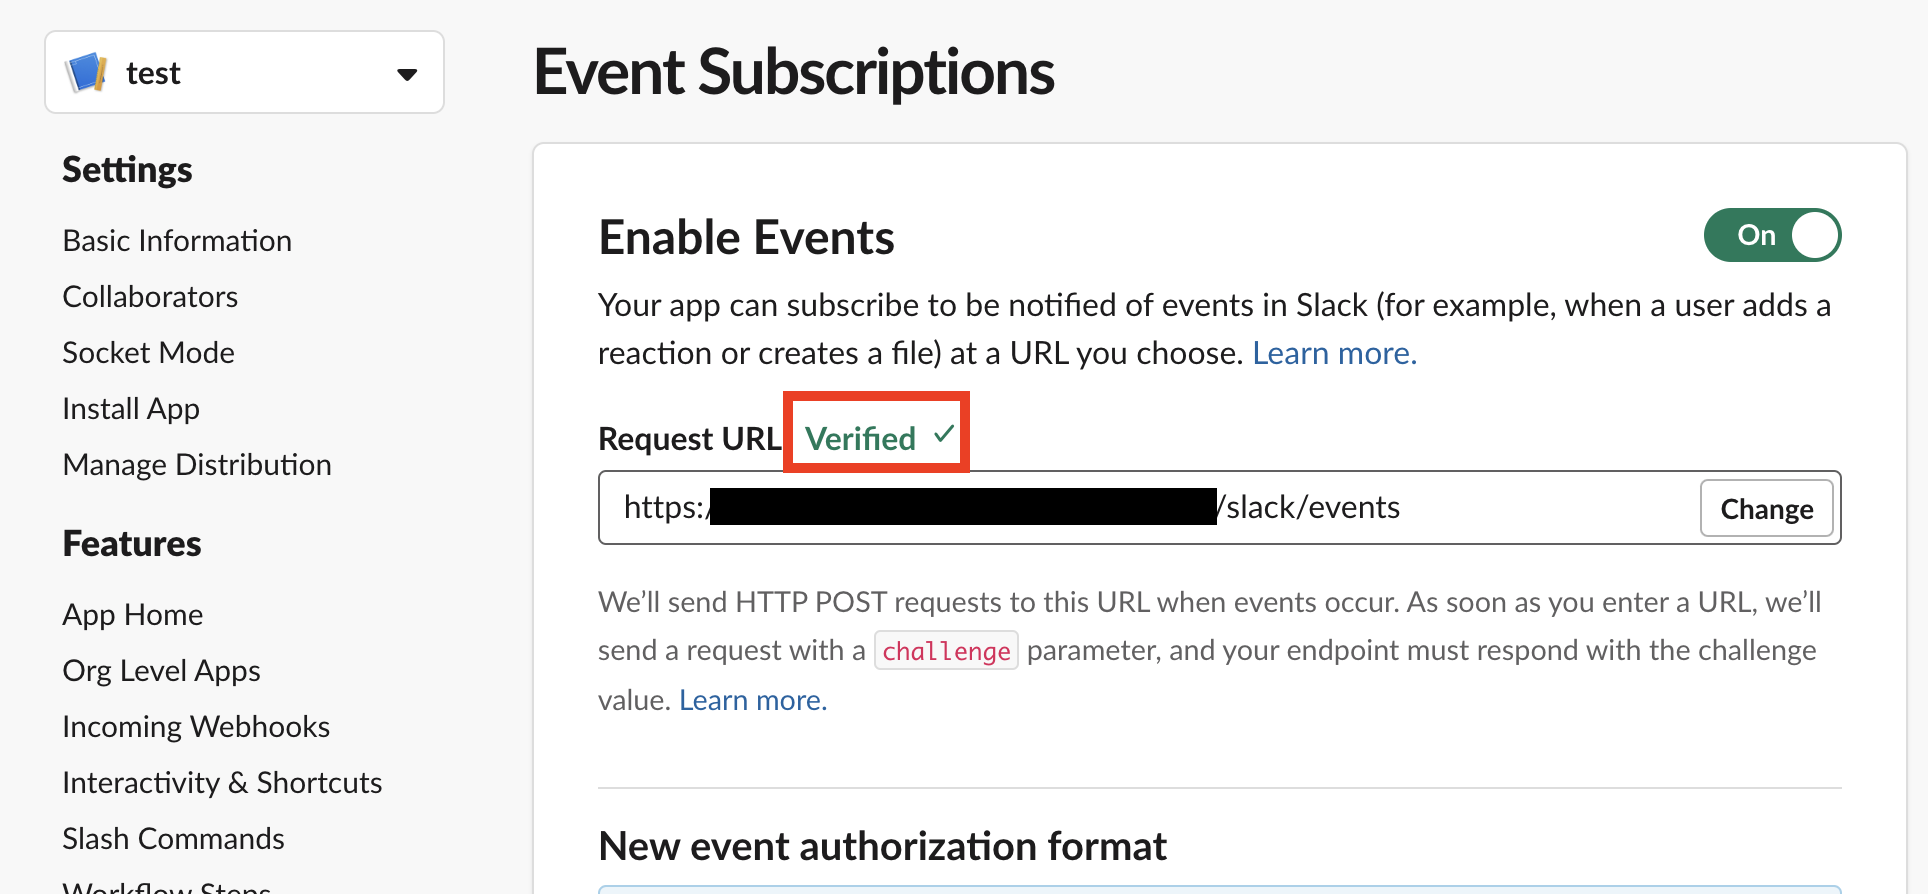Viewport: 1928px width, 894px height.
Task: Click the test app icon thumbnail
Action: click(x=87, y=71)
